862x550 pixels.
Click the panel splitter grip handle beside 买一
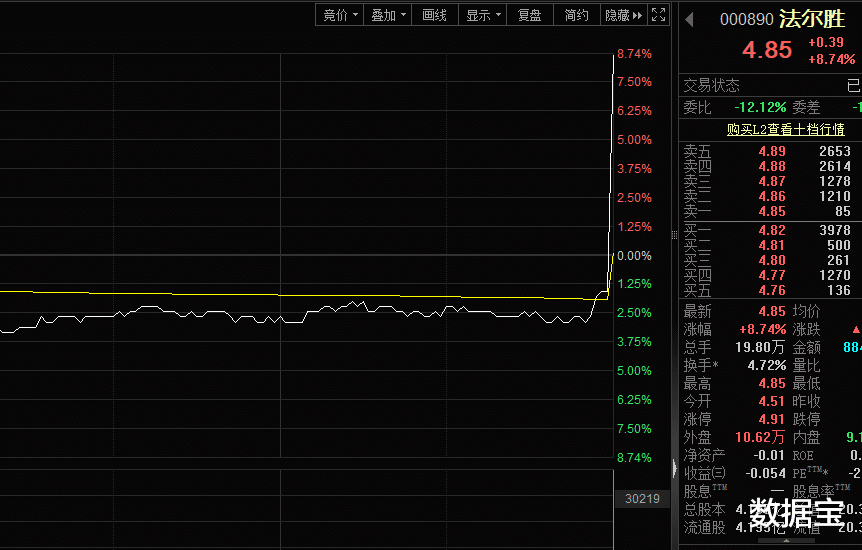click(675, 235)
